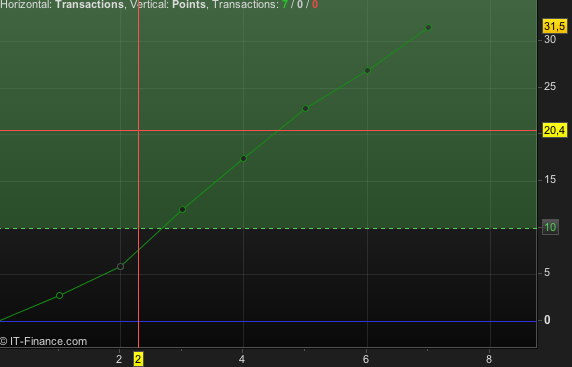This screenshot has height=367, width=572.
Task: Click the equity curve point at transaction 1
Action: pyautogui.click(x=59, y=295)
